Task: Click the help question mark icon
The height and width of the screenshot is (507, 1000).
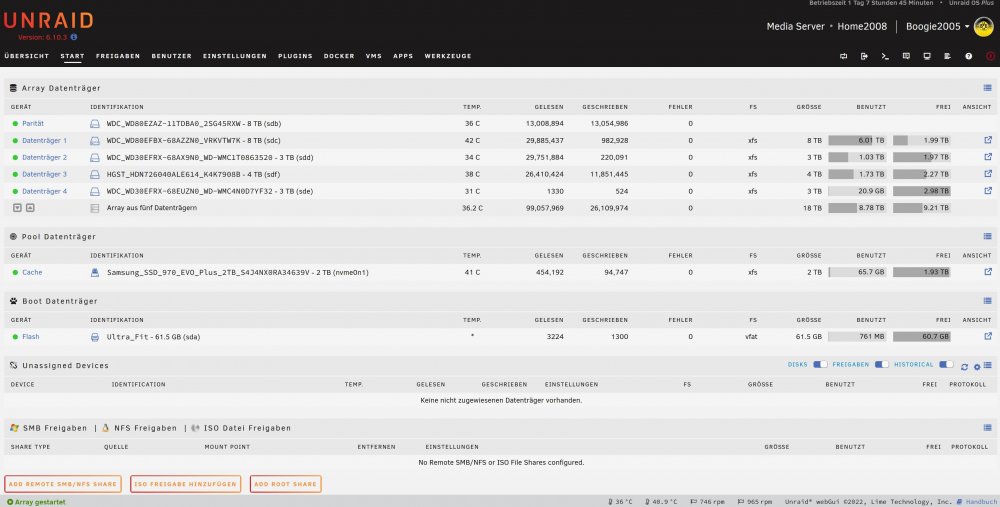Action: 969,56
